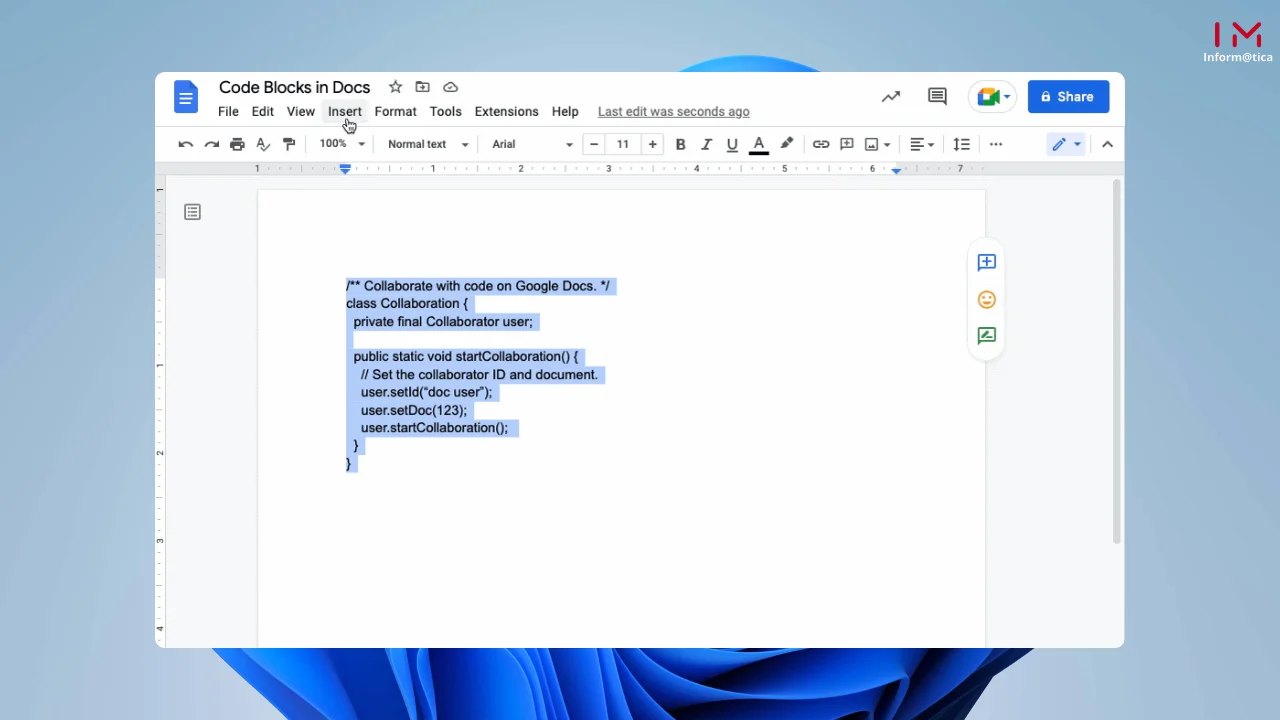Open the Arial font dropdown
This screenshot has width=1280, height=720.
532,144
